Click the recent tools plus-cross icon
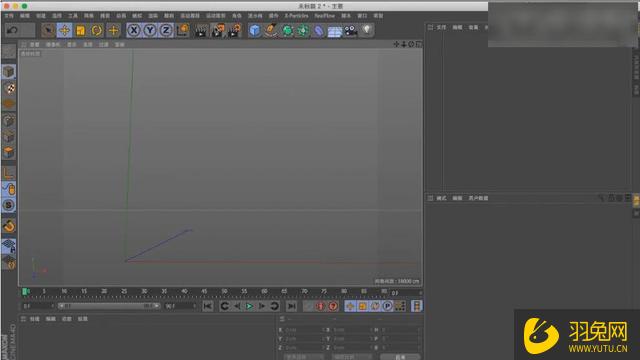This screenshot has height=360, width=640. coord(113,30)
